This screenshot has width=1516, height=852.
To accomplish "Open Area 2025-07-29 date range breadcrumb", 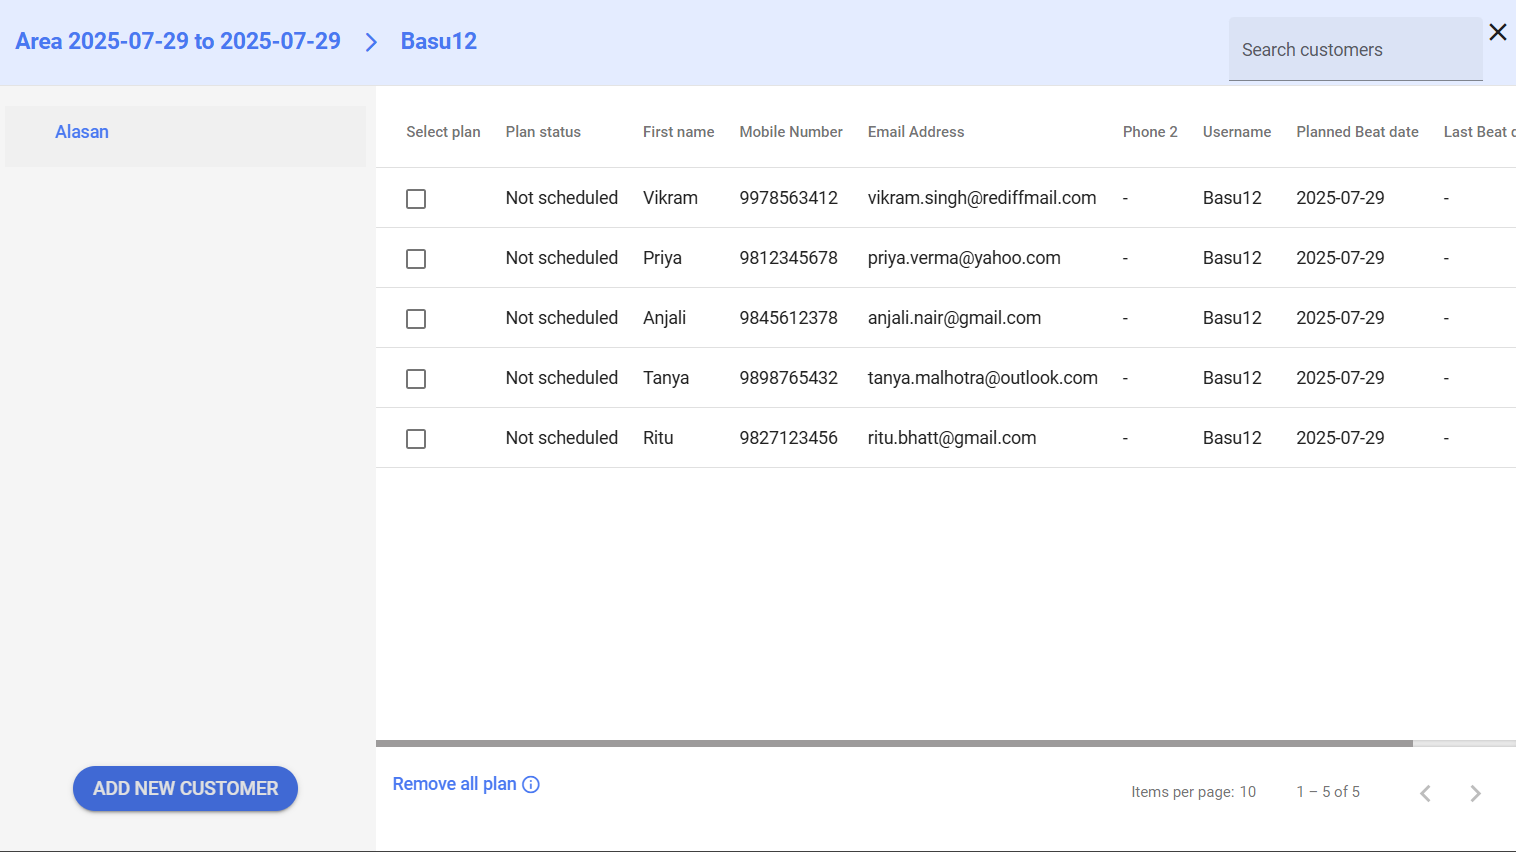I will [178, 41].
